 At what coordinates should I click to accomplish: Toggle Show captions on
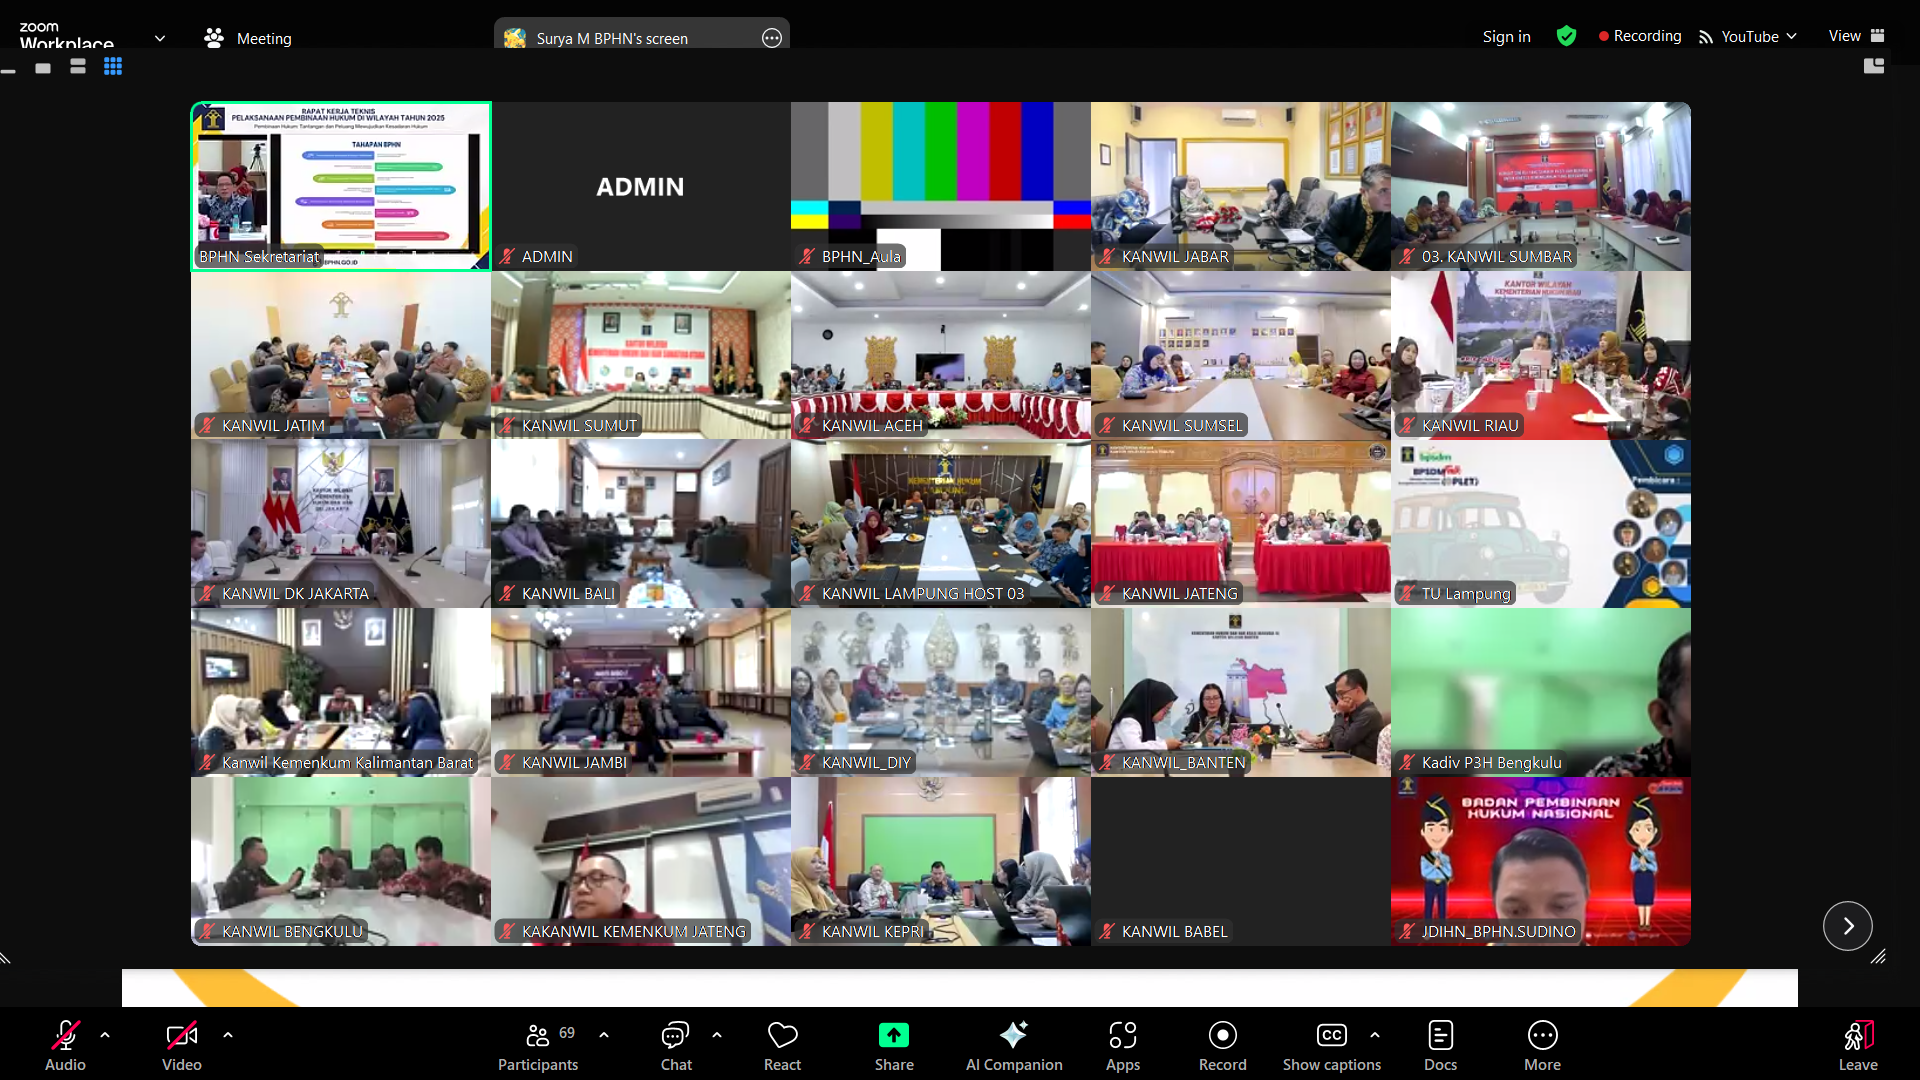click(x=1331, y=1045)
